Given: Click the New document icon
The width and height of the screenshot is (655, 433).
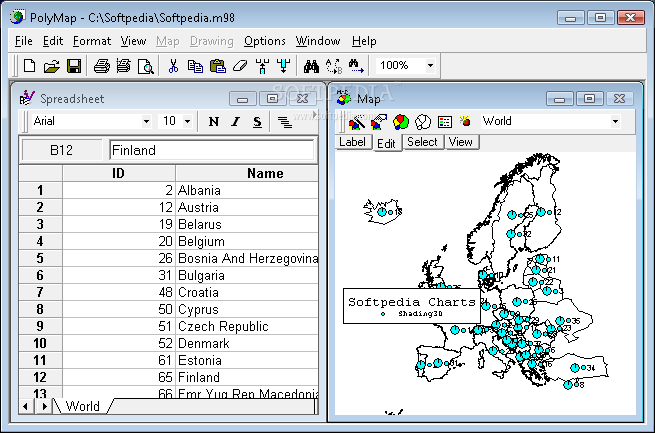Looking at the screenshot, I should [29, 66].
